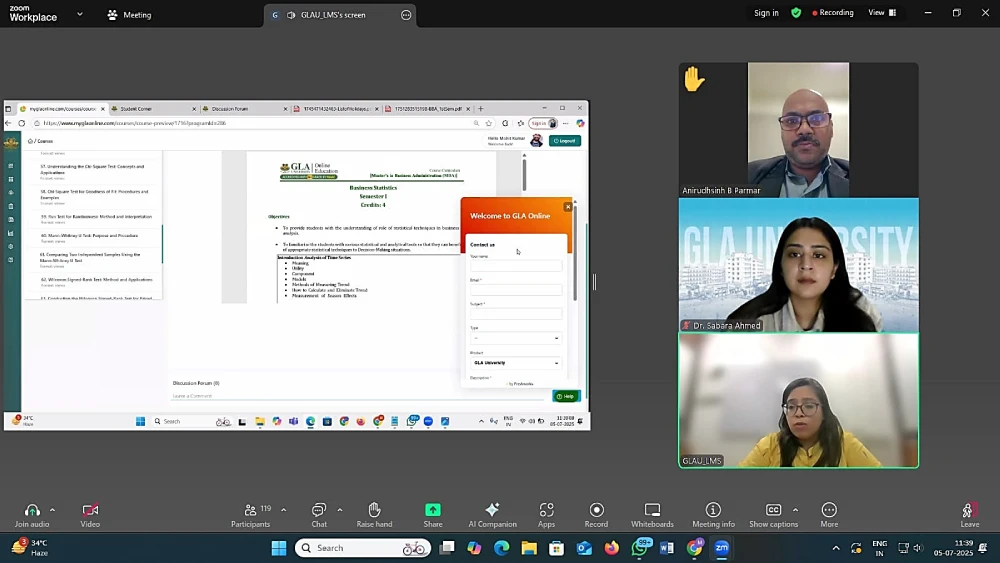Show Meeting info
Viewport: 1000px width, 563px height.
pyautogui.click(x=713, y=514)
